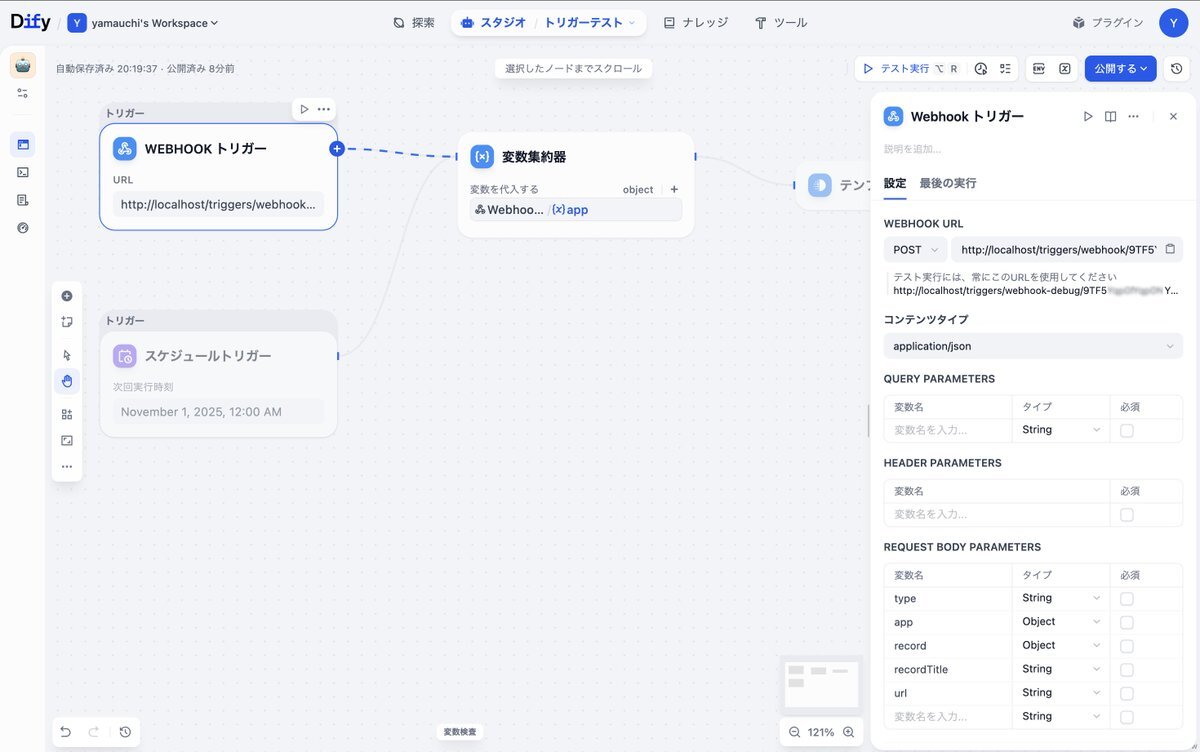
Task: Switch to 最後の実行 tab
Action: pyautogui.click(x=948, y=183)
